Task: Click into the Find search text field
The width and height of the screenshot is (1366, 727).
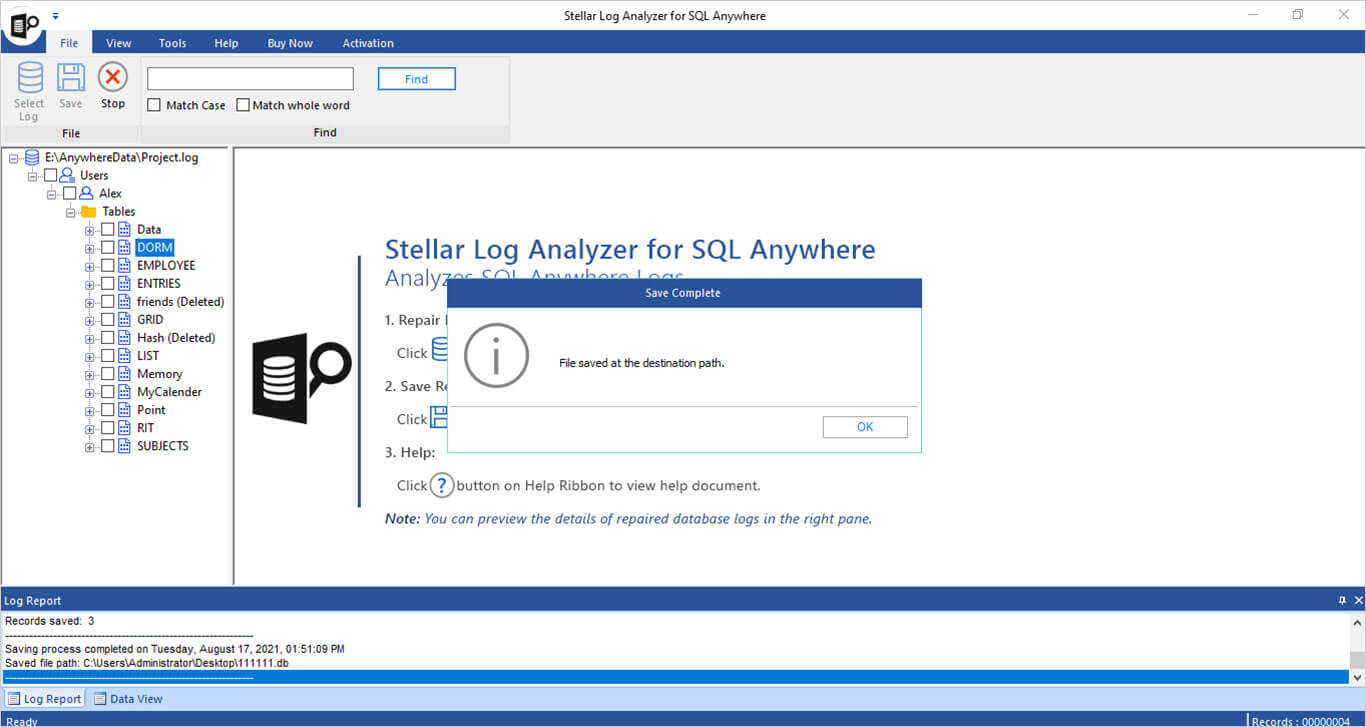Action: click(x=250, y=79)
